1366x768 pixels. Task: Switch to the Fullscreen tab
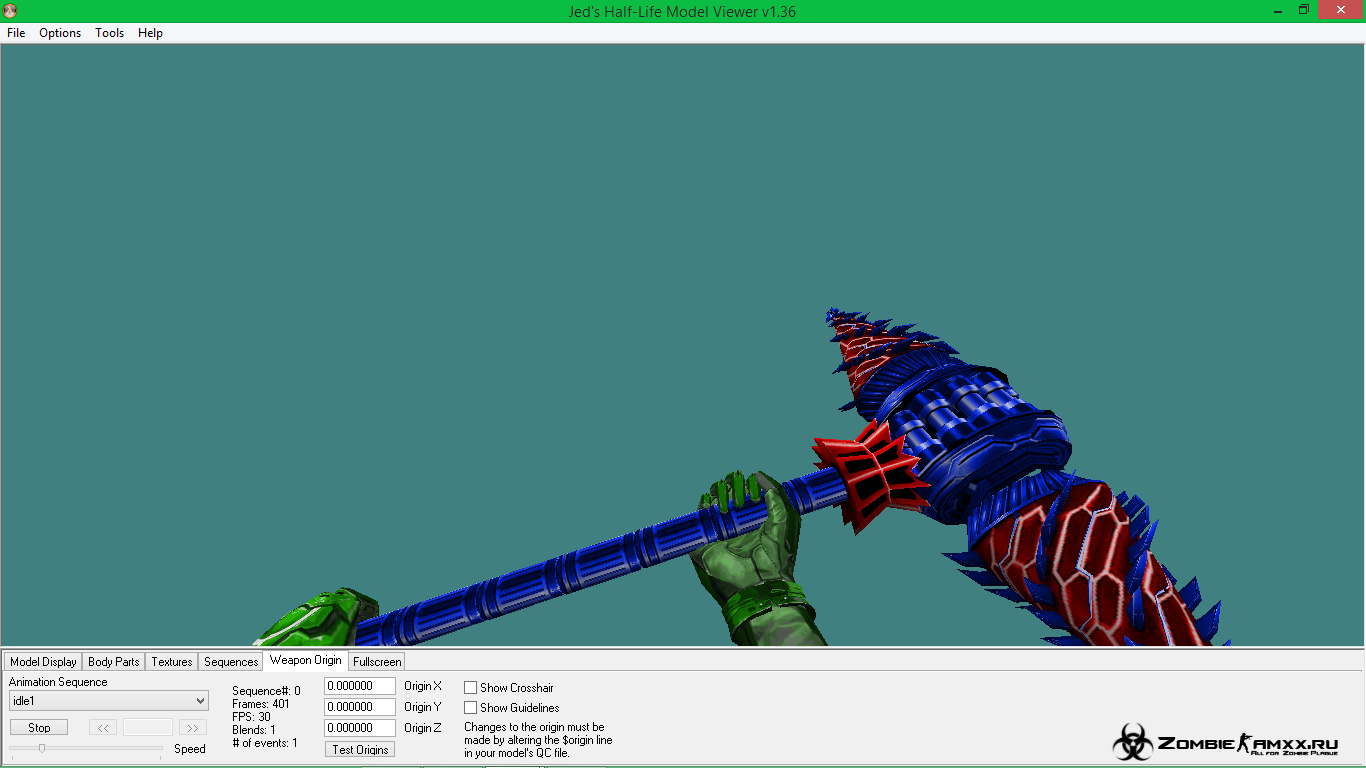[x=377, y=662]
